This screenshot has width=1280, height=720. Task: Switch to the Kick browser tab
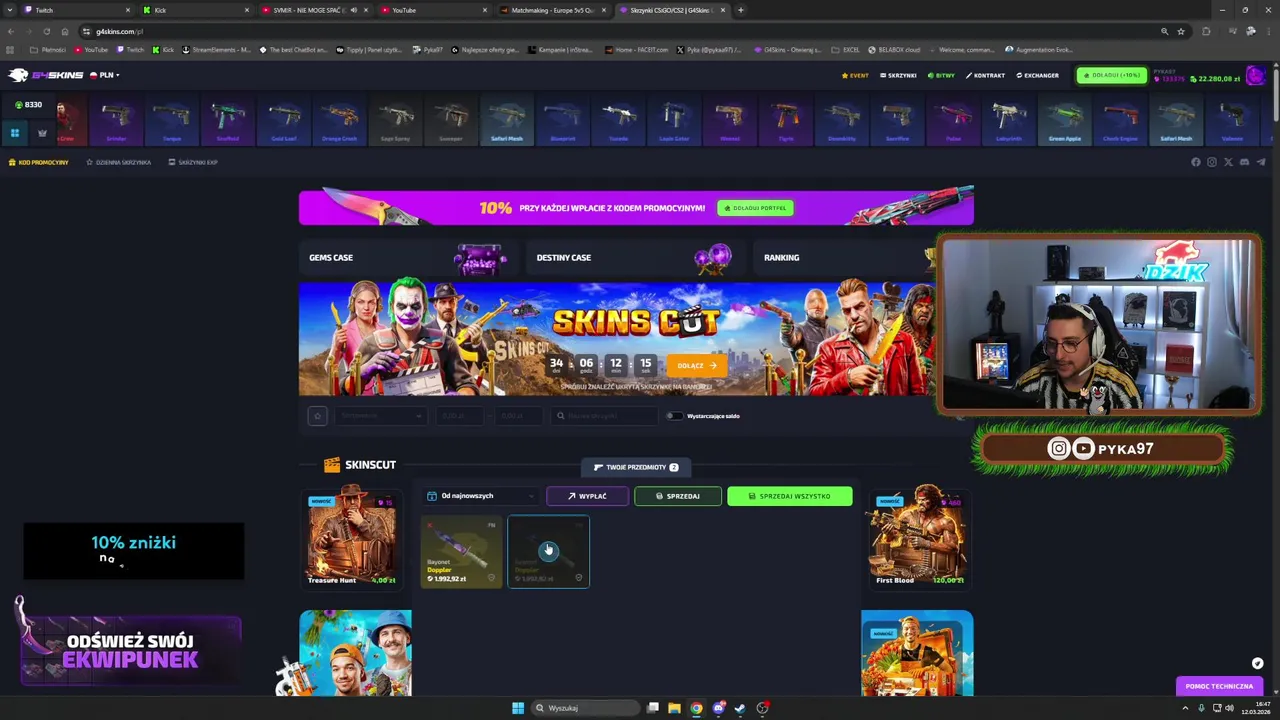pos(195,10)
